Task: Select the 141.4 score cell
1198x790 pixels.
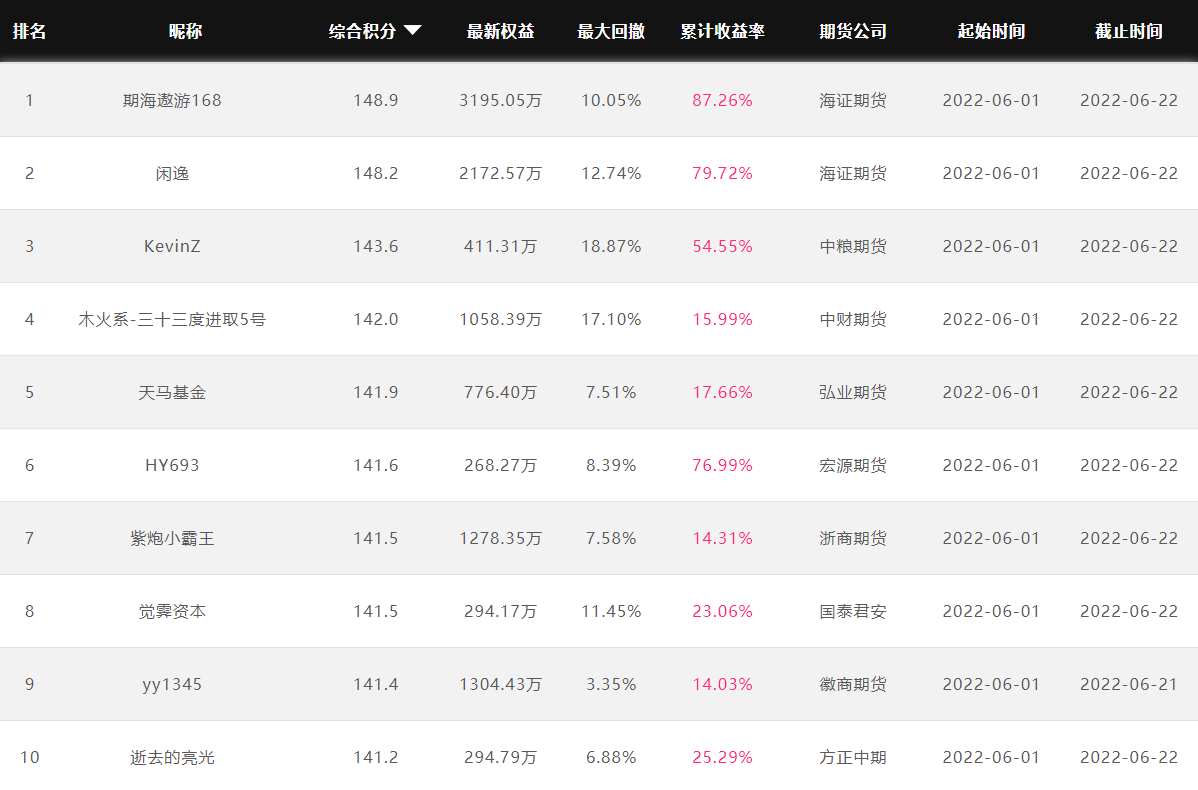Action: coord(376,685)
